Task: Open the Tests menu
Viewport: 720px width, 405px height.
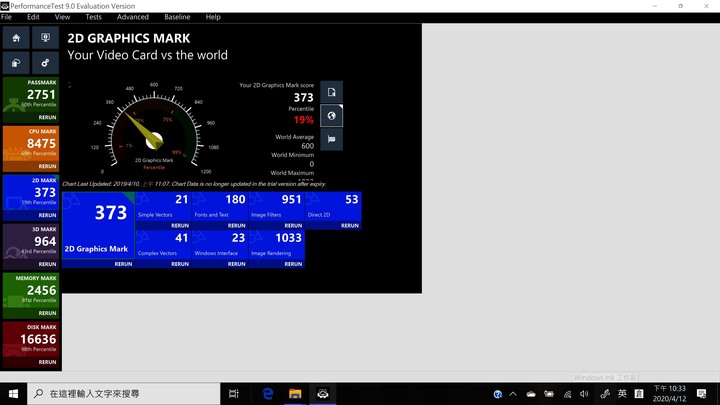Action: pos(94,17)
